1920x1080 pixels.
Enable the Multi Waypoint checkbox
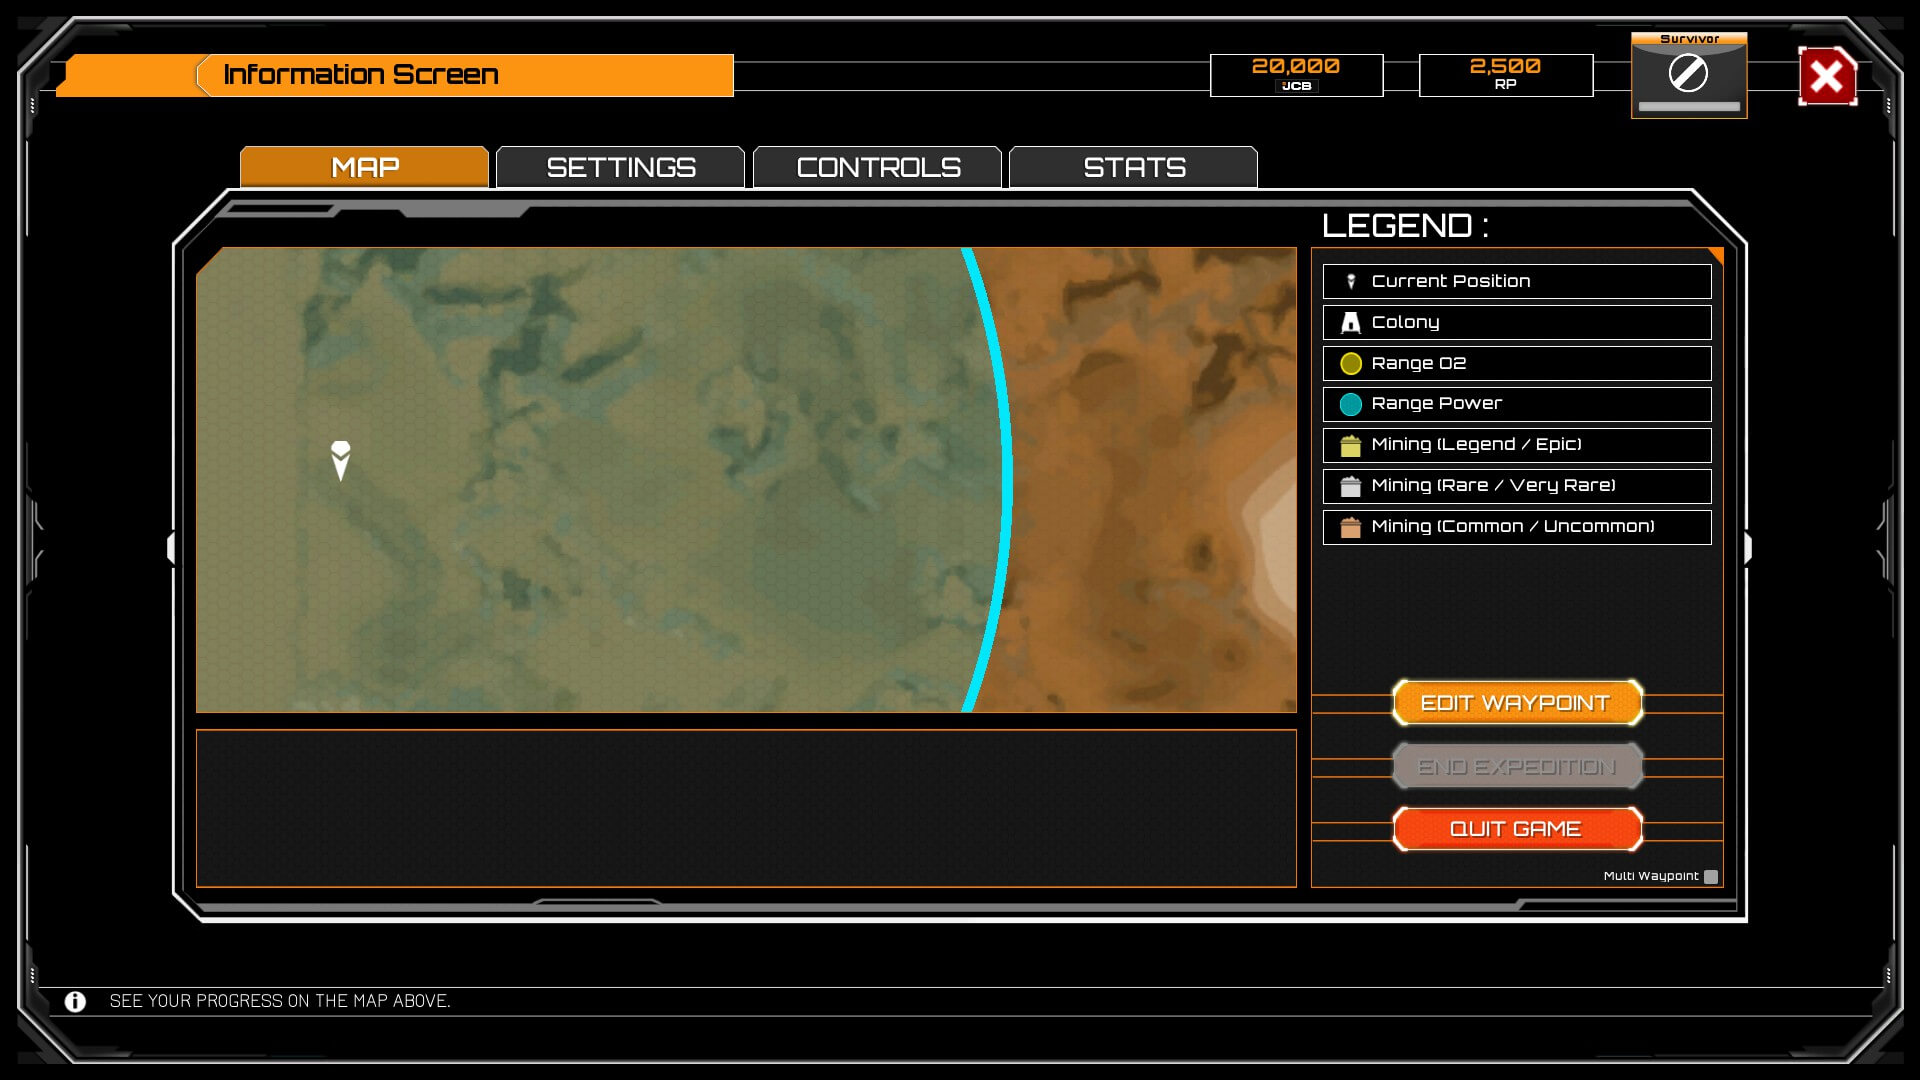1711,877
